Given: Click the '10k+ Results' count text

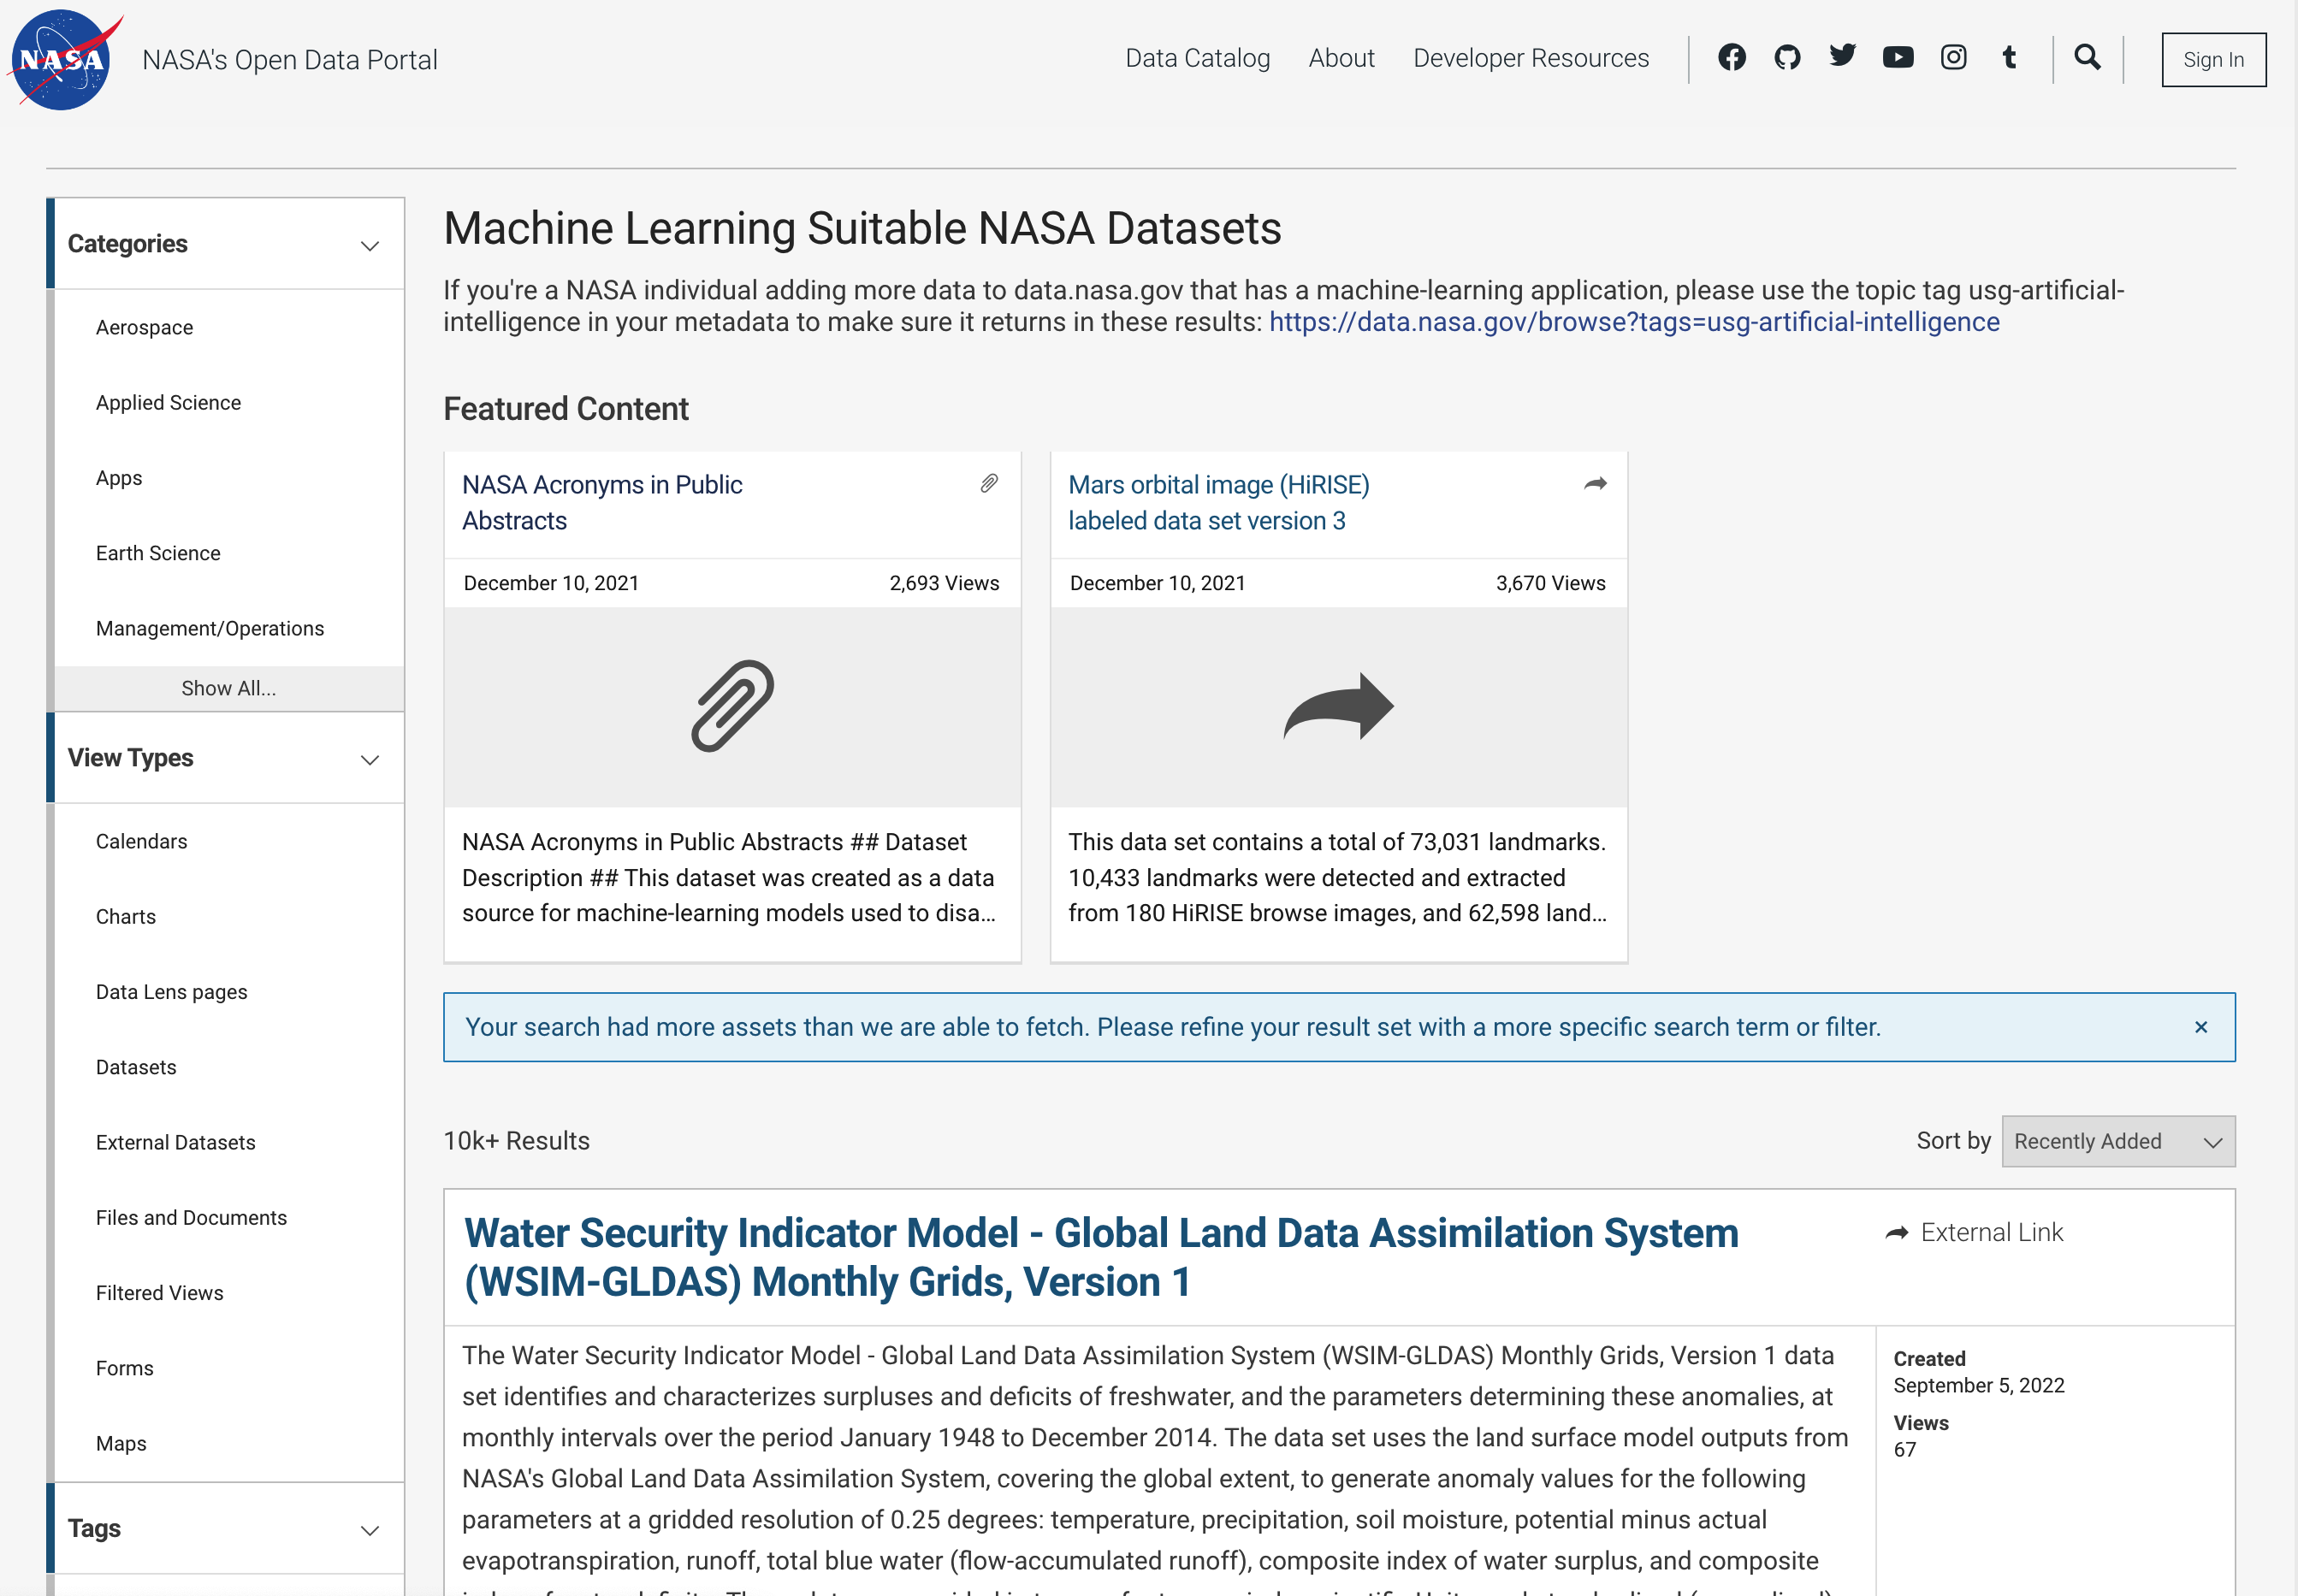Looking at the screenshot, I should click(x=516, y=1141).
